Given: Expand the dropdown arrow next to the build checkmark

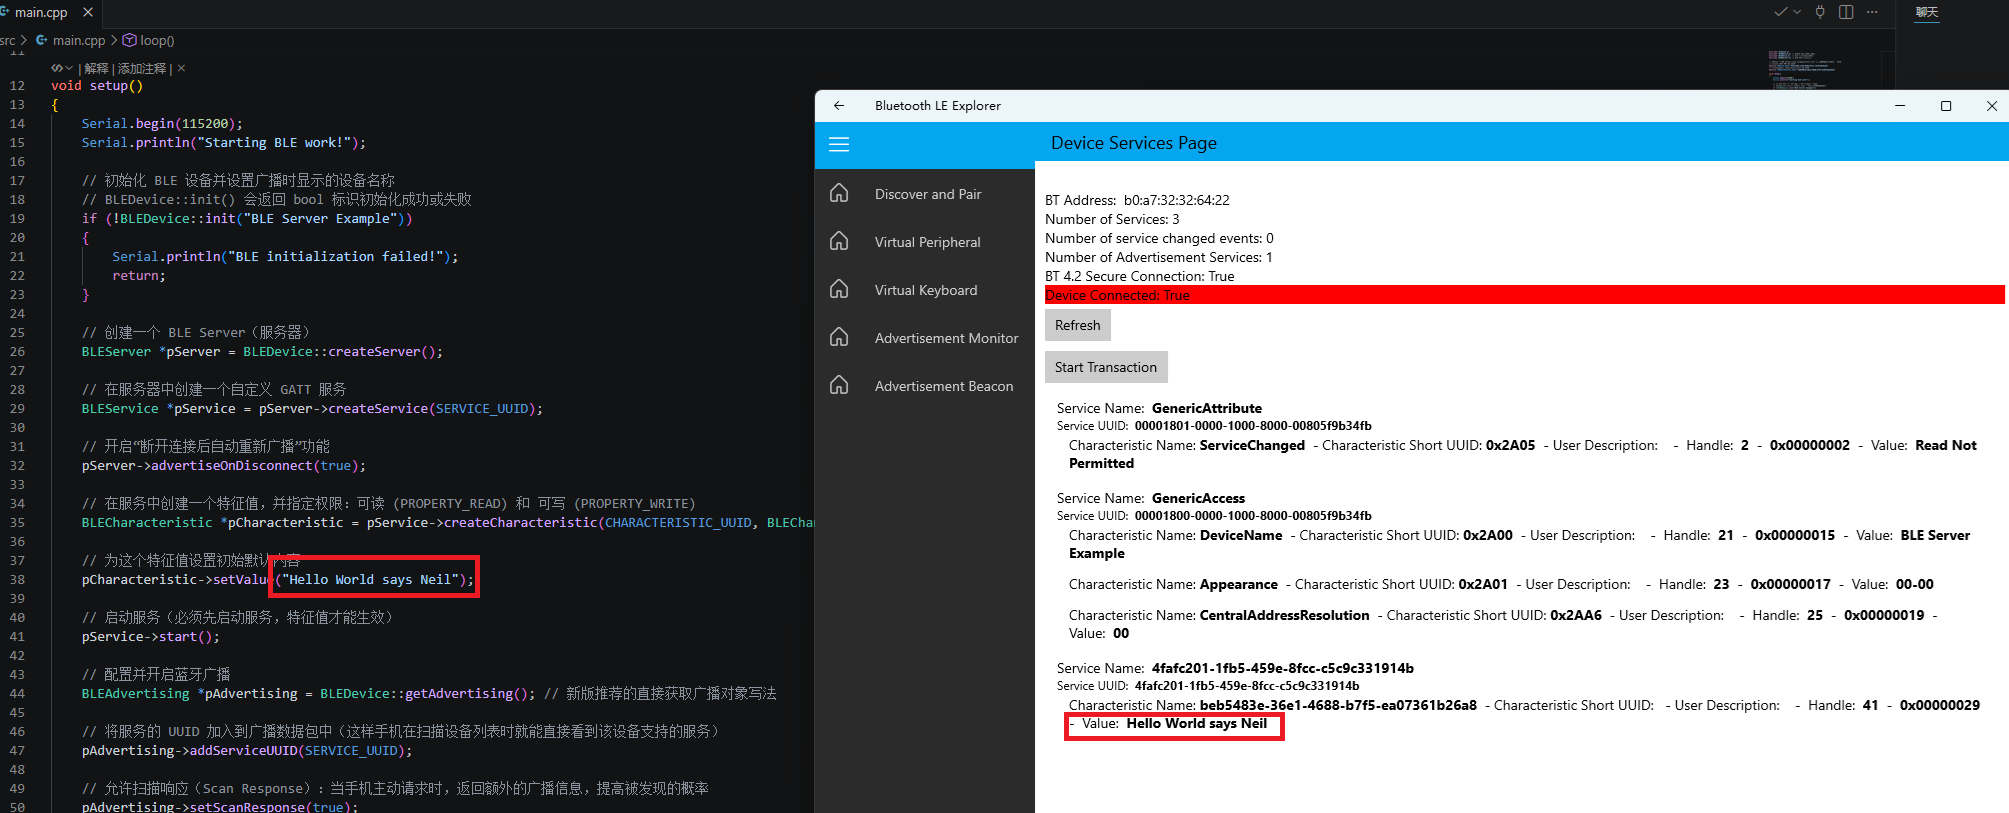Looking at the screenshot, I should (x=1797, y=12).
